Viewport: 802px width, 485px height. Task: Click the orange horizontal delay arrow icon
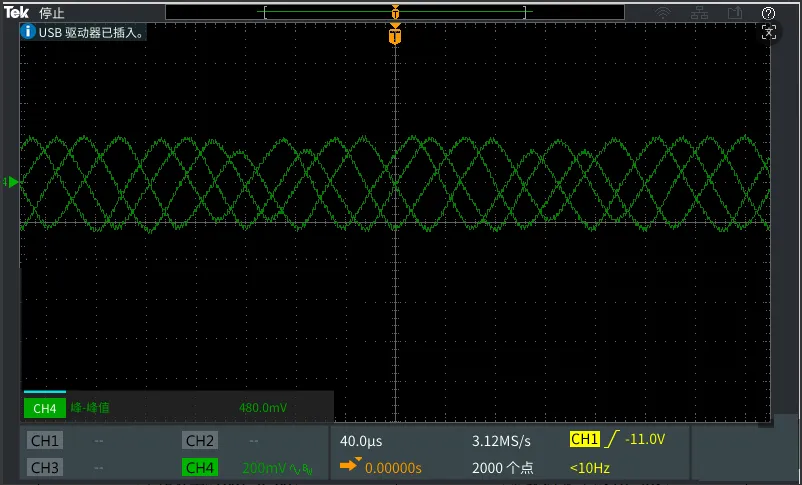tap(350, 465)
